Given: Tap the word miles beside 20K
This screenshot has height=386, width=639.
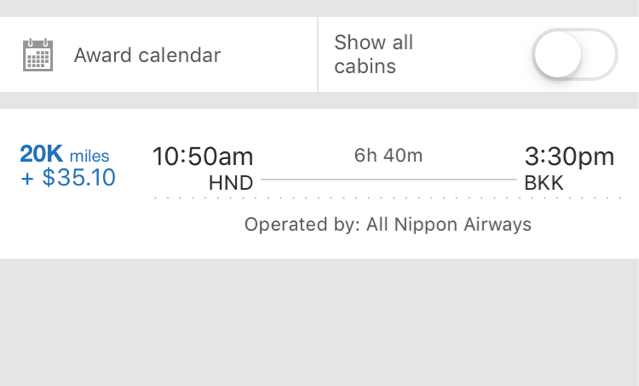Looking at the screenshot, I should (89, 156).
